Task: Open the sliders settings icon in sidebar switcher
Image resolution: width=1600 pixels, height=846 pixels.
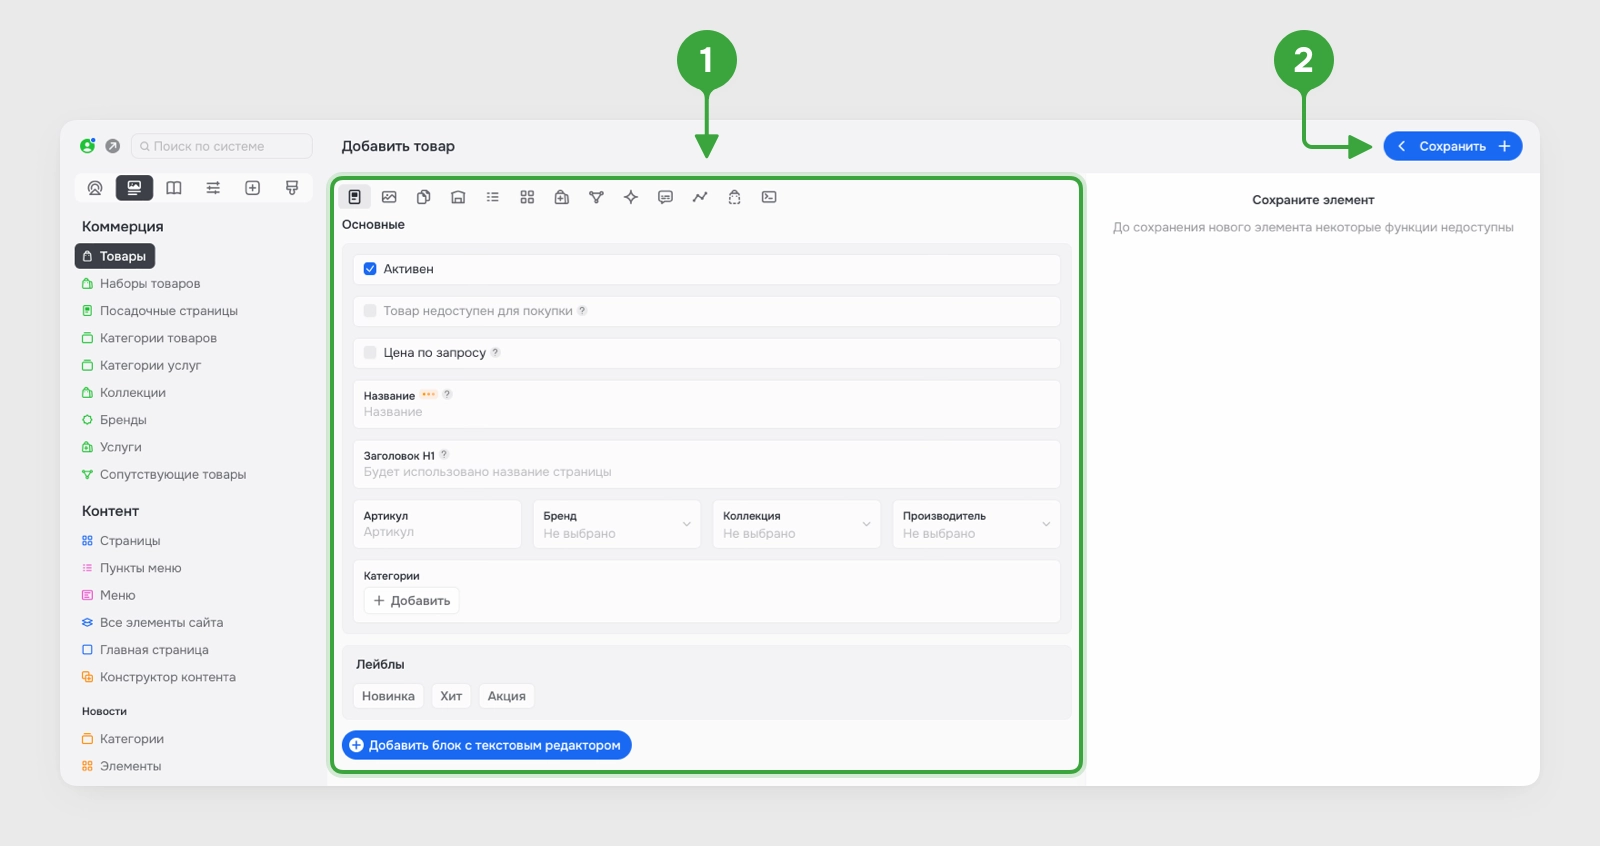Action: (213, 188)
